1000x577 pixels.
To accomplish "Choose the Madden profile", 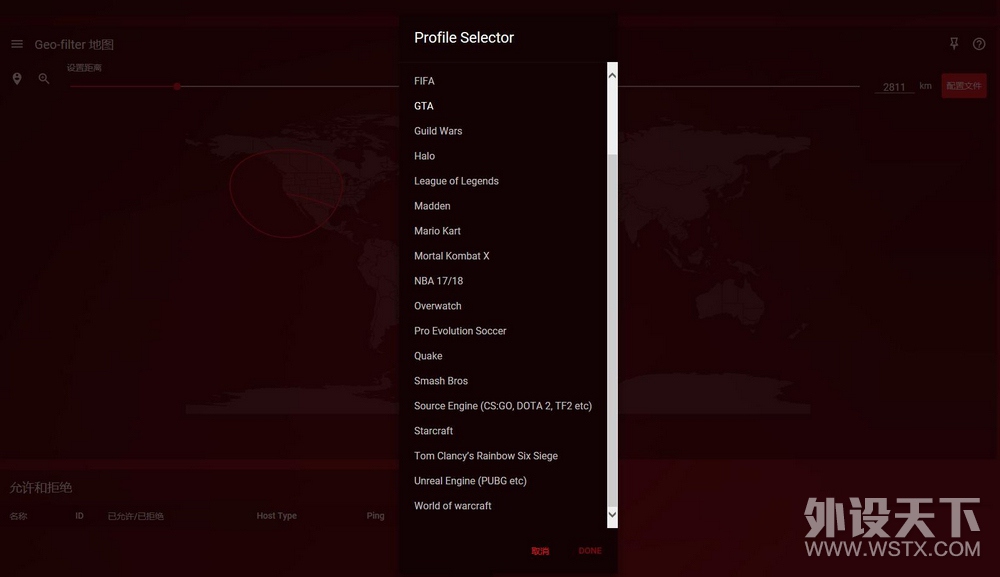I will pyautogui.click(x=432, y=206).
